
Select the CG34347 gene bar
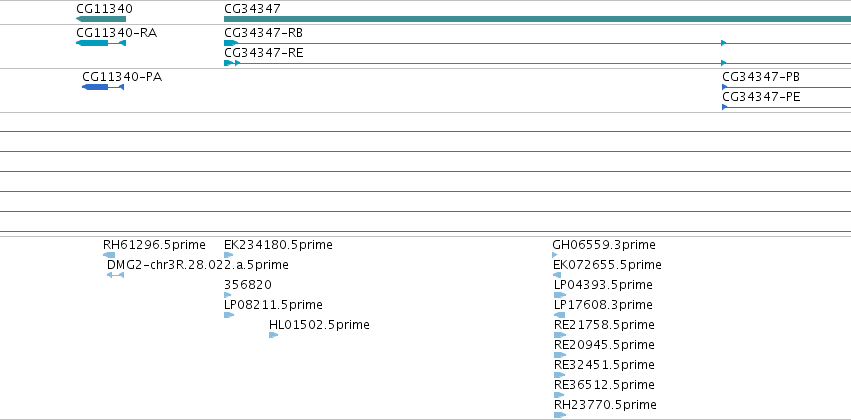[537, 19]
